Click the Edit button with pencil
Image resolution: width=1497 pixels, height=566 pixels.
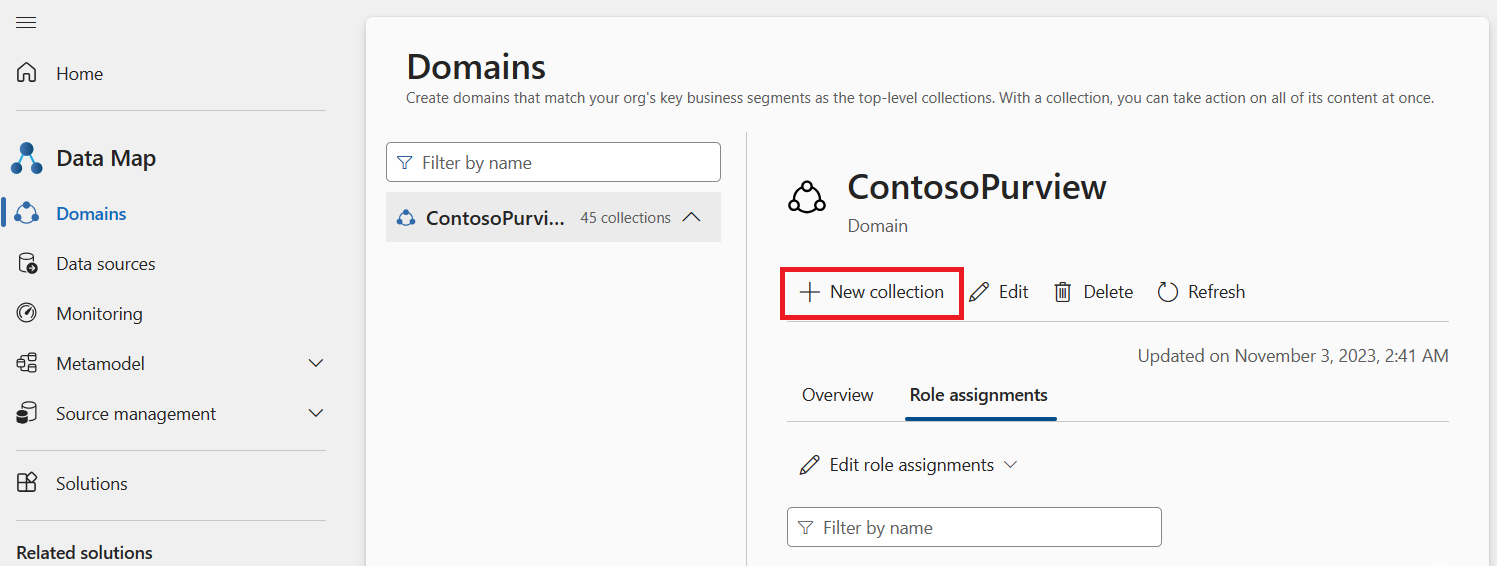click(x=999, y=292)
